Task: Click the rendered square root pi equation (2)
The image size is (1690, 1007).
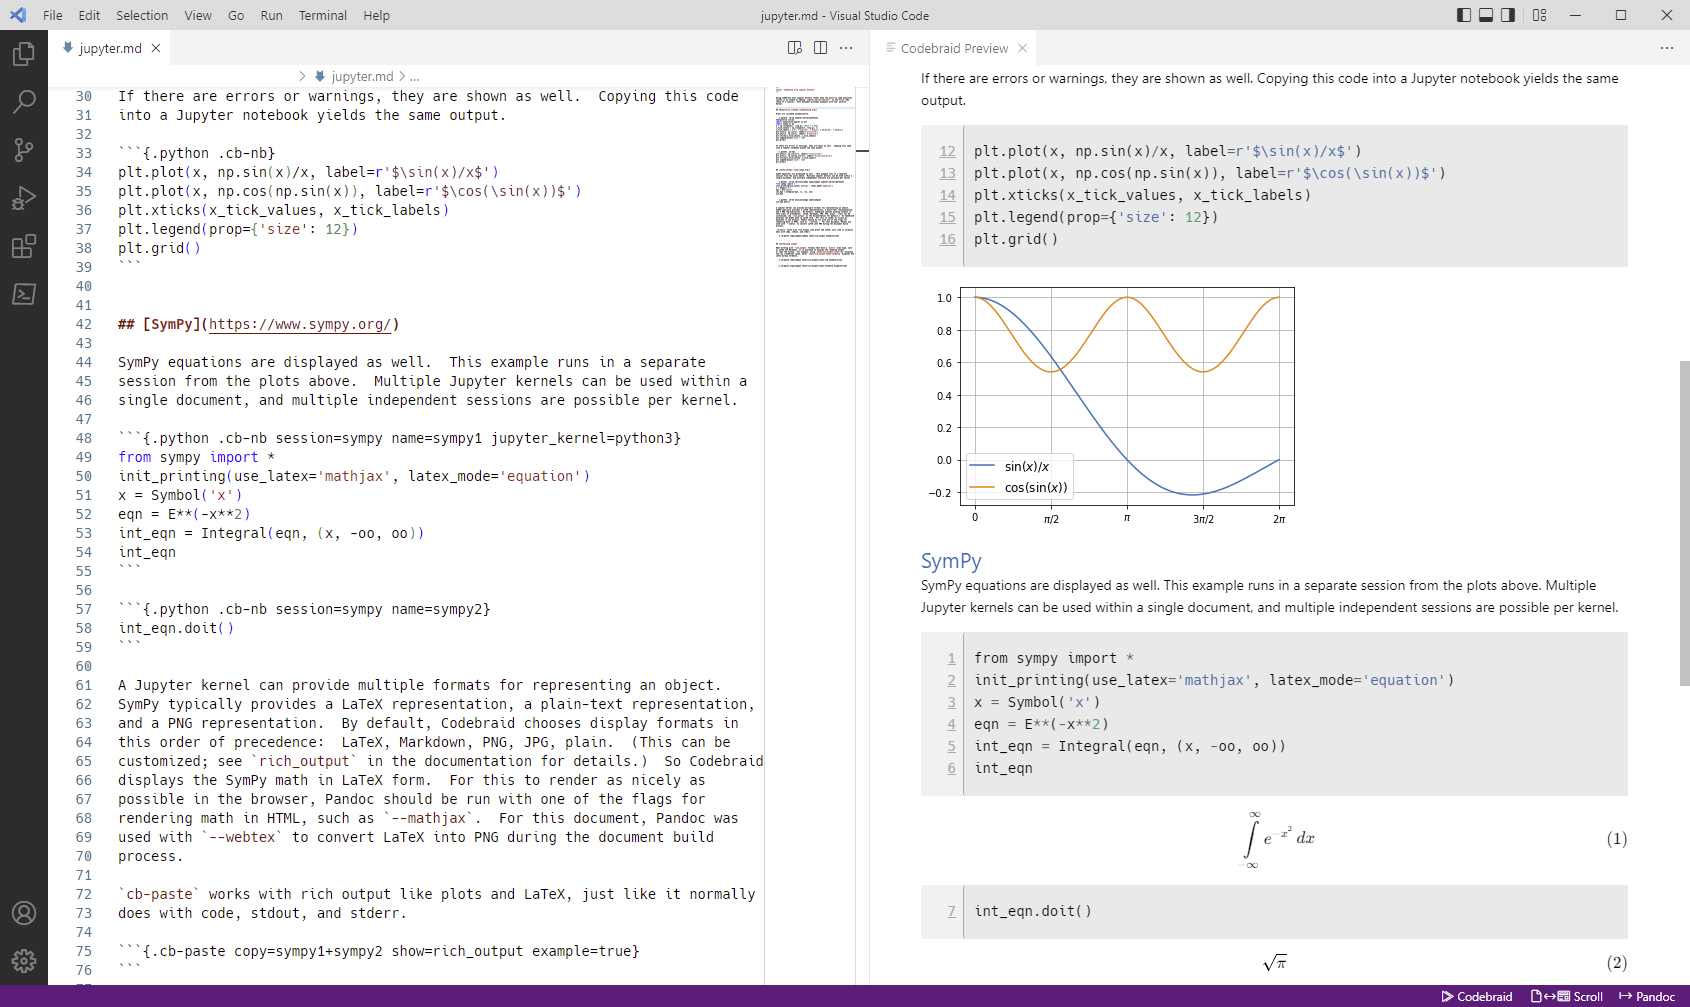Action: tap(1275, 962)
